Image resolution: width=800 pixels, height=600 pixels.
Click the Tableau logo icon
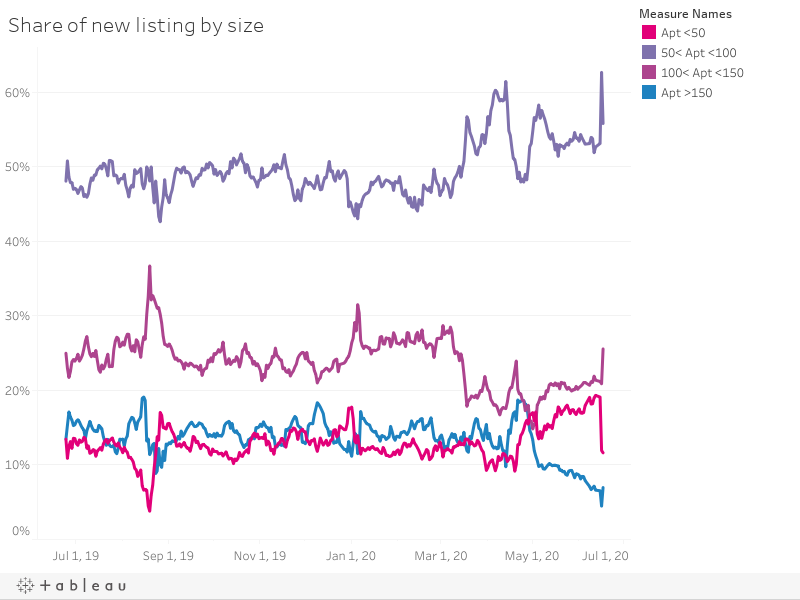[26, 585]
